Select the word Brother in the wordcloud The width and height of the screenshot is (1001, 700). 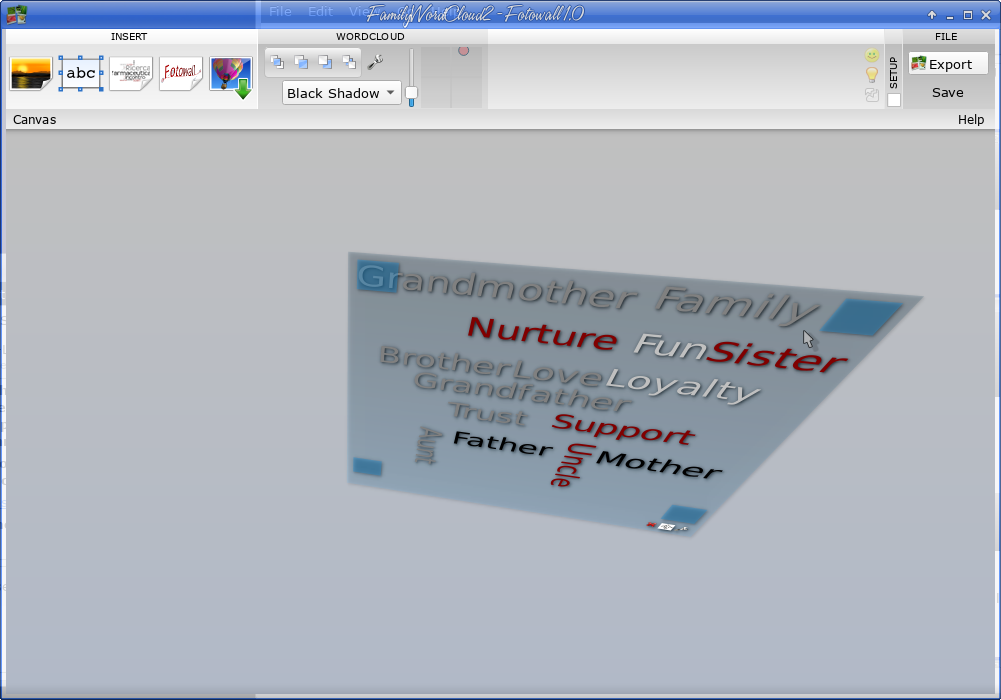pyautogui.click(x=446, y=361)
